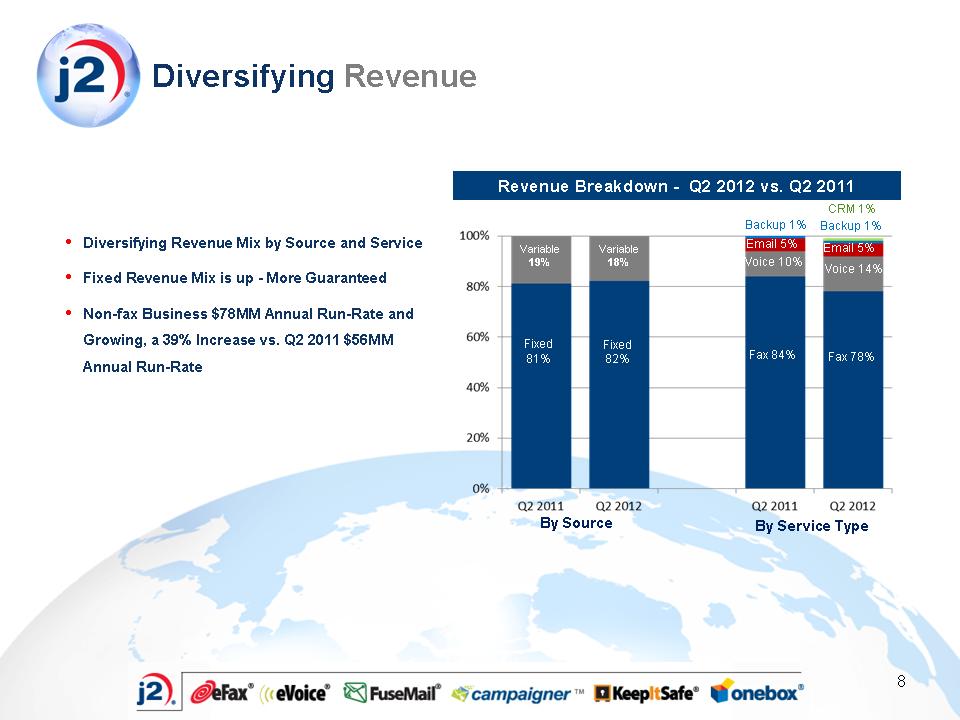Select the "80%" y-axis label
The image size is (960, 720).
(477, 287)
